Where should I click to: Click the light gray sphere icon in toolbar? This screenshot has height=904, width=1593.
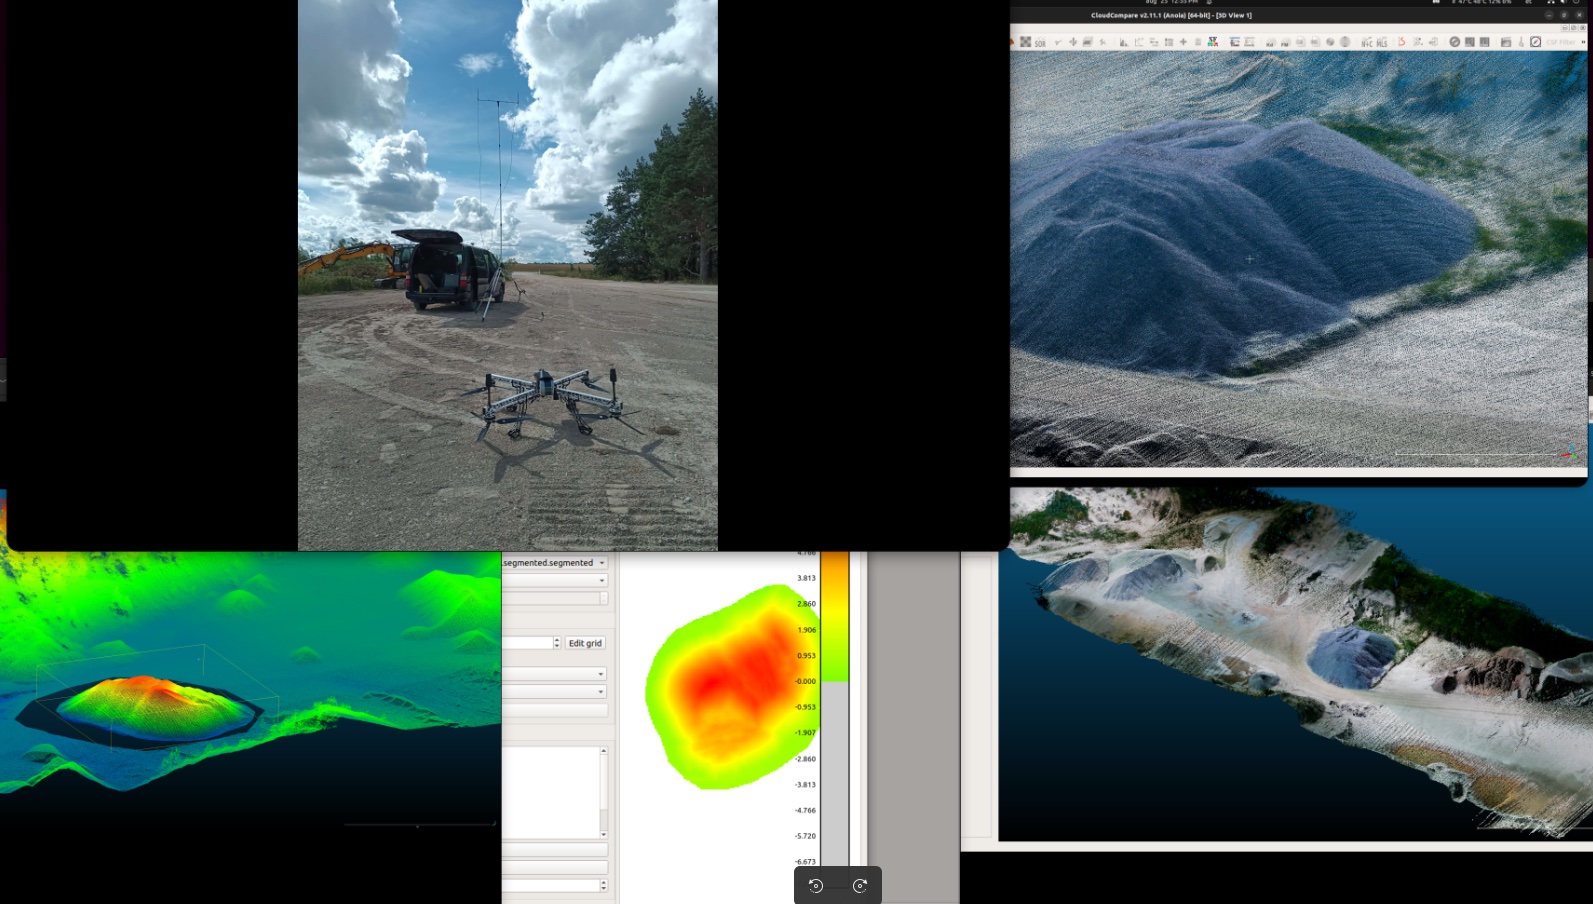pyautogui.click(x=1345, y=42)
